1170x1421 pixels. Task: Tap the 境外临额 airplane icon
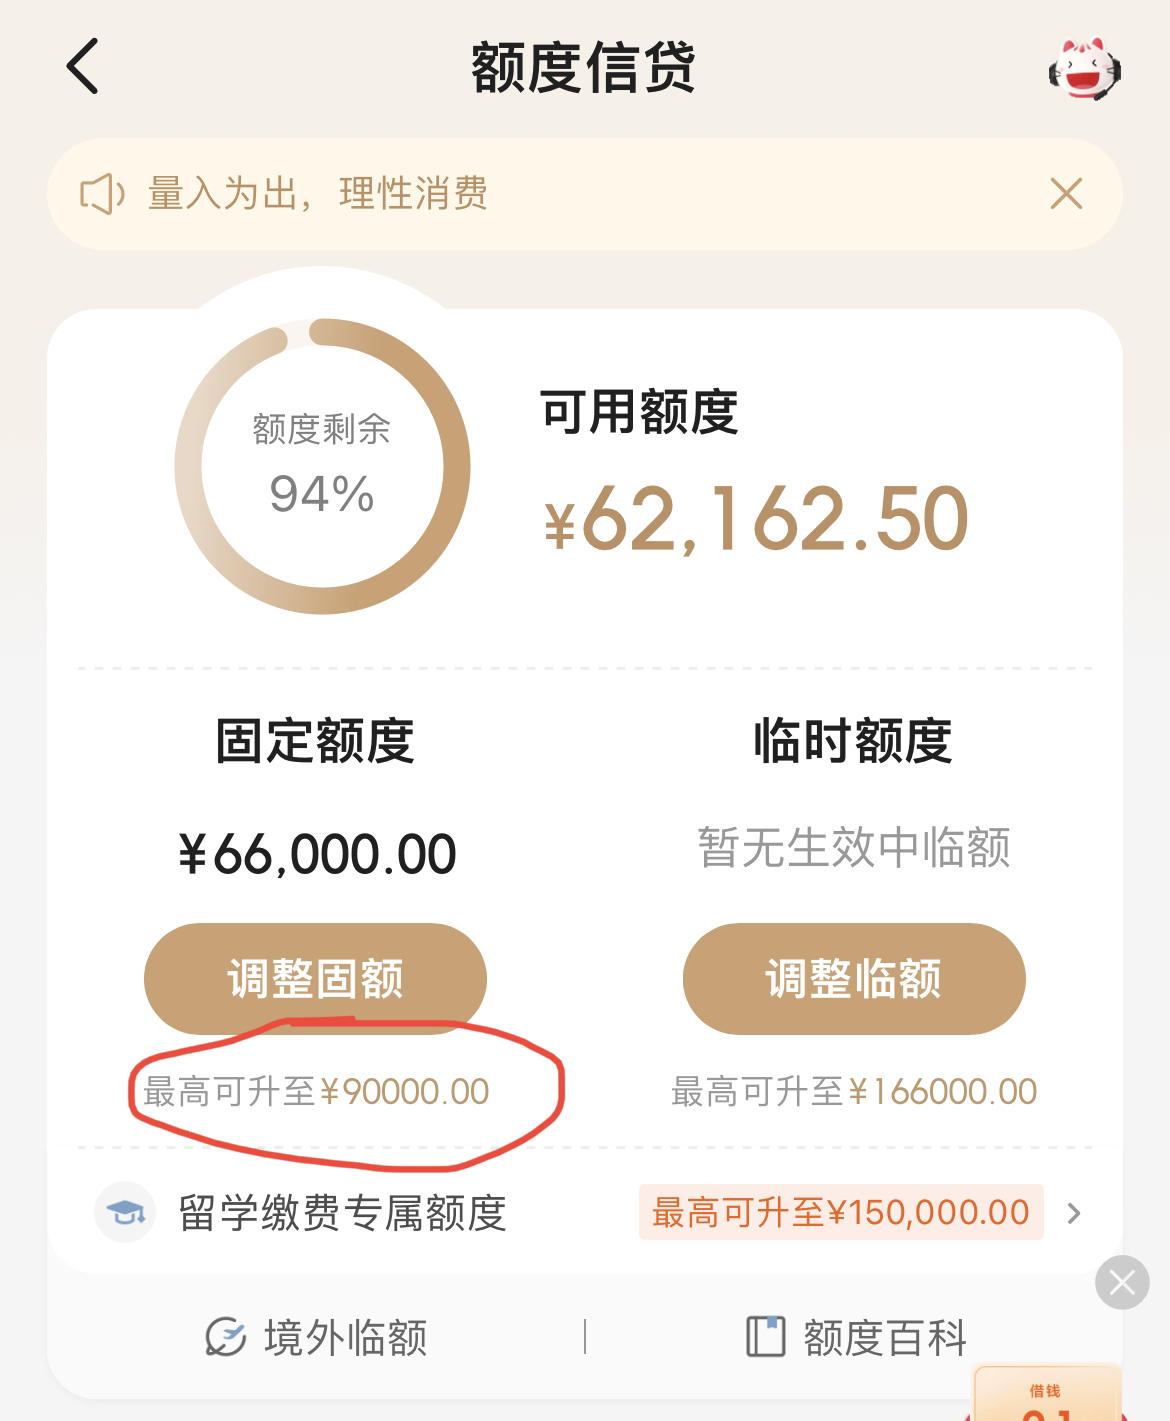[x=225, y=1337]
